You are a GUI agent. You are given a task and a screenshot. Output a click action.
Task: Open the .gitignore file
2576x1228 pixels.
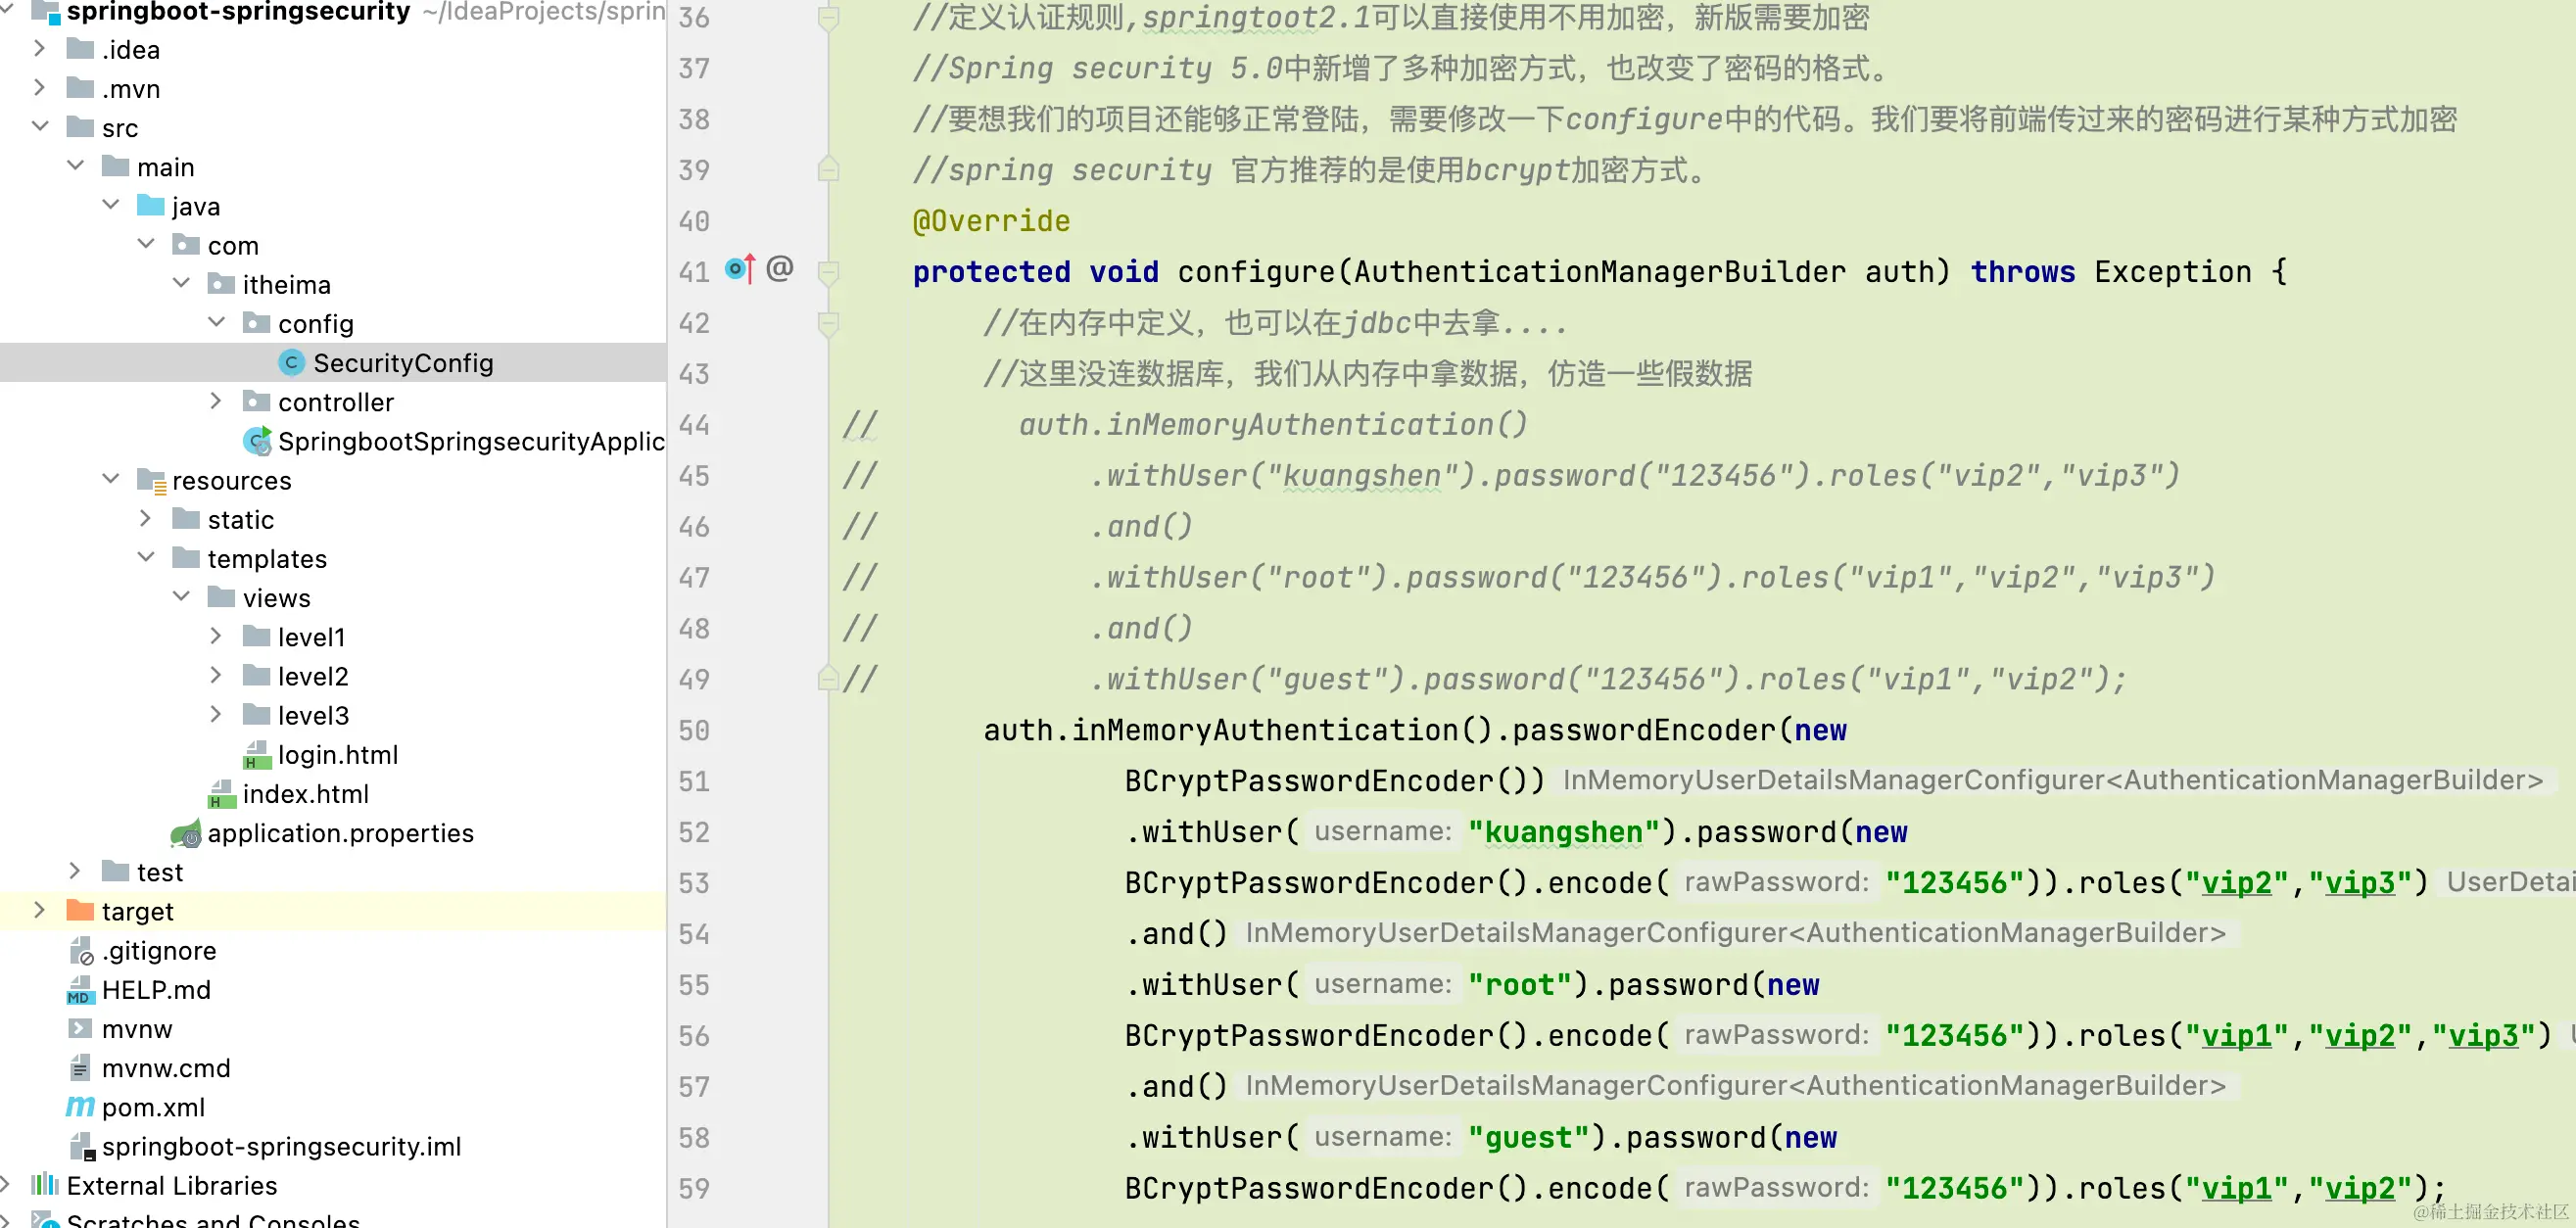coord(158,951)
